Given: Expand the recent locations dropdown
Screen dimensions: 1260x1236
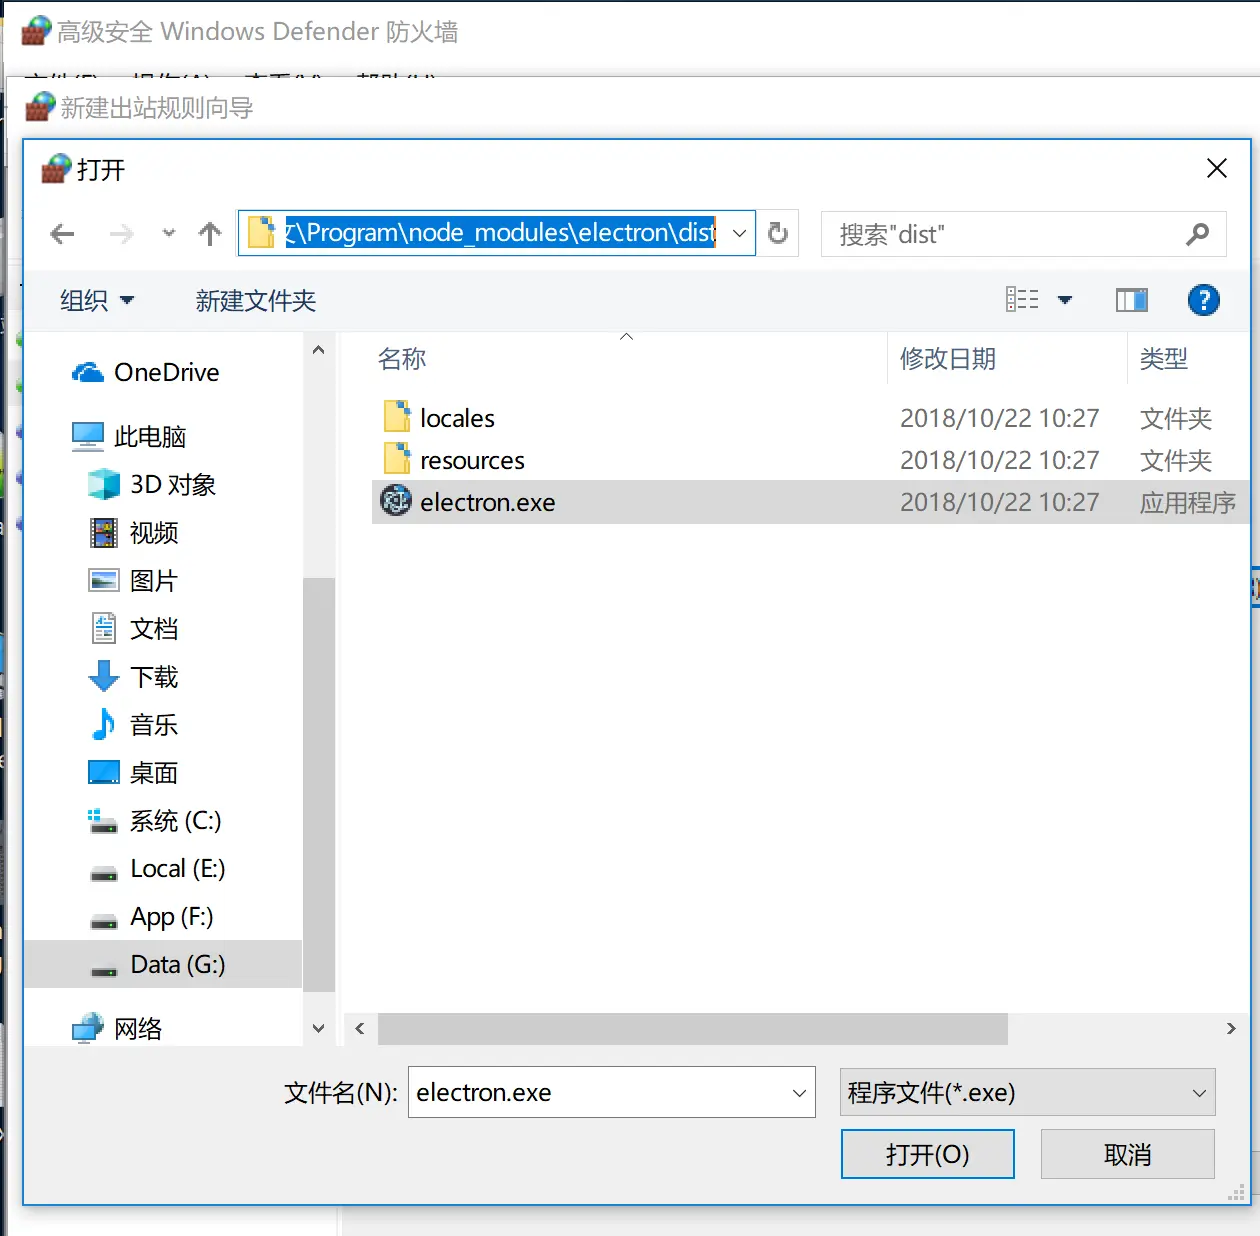Looking at the screenshot, I should [x=169, y=234].
